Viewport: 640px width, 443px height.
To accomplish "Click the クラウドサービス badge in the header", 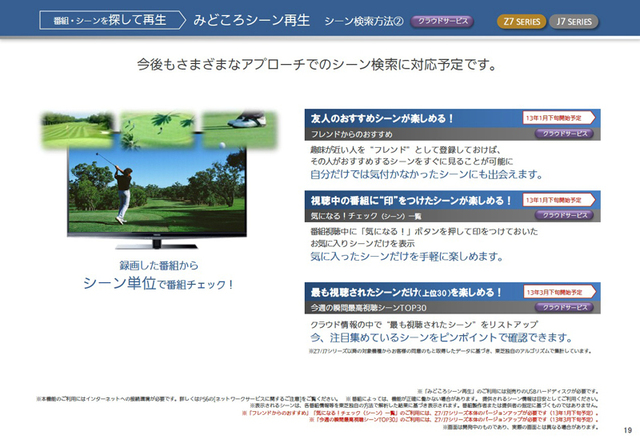I will 442,21.
